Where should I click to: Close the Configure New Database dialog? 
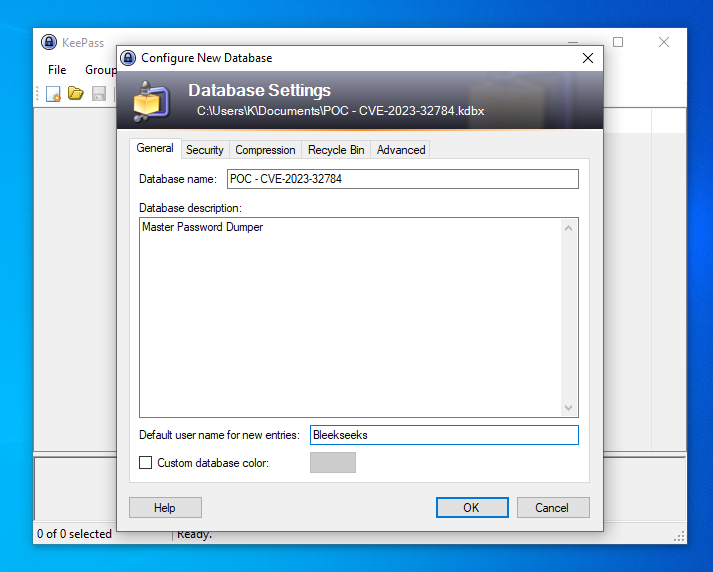588,58
